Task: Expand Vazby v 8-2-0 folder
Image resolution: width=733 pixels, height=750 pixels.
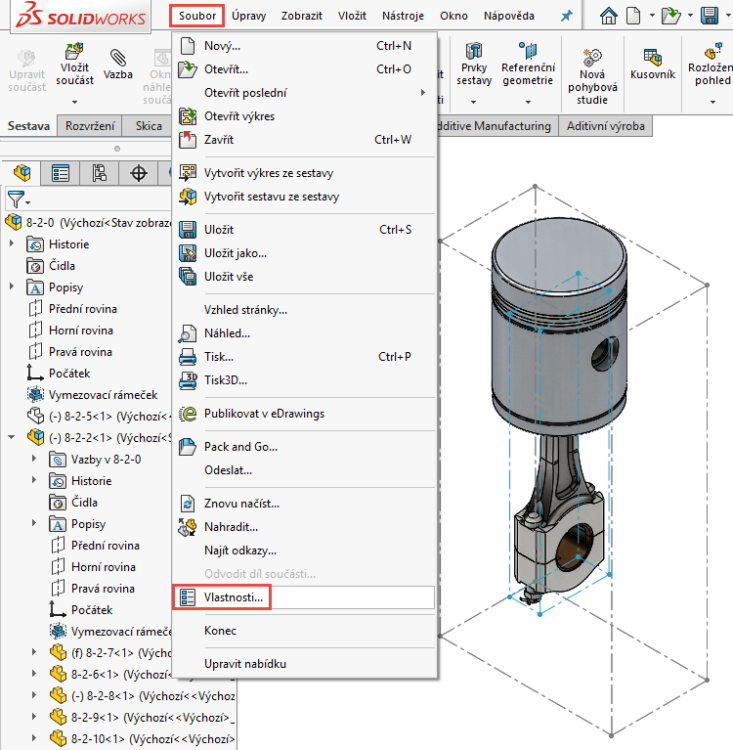Action: pos(33,459)
